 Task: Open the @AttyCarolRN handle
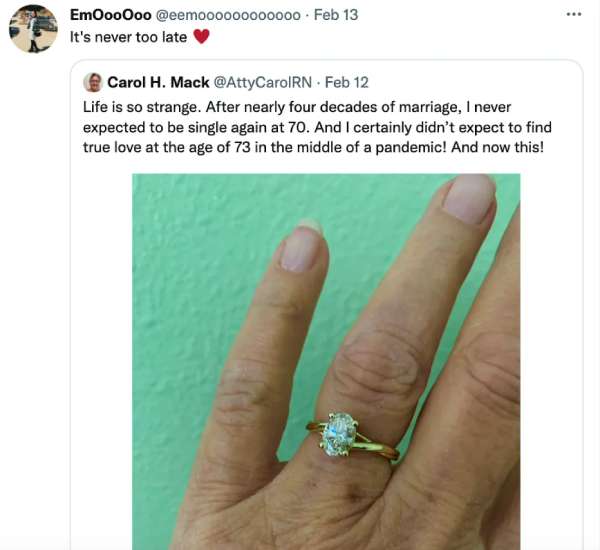(262, 82)
